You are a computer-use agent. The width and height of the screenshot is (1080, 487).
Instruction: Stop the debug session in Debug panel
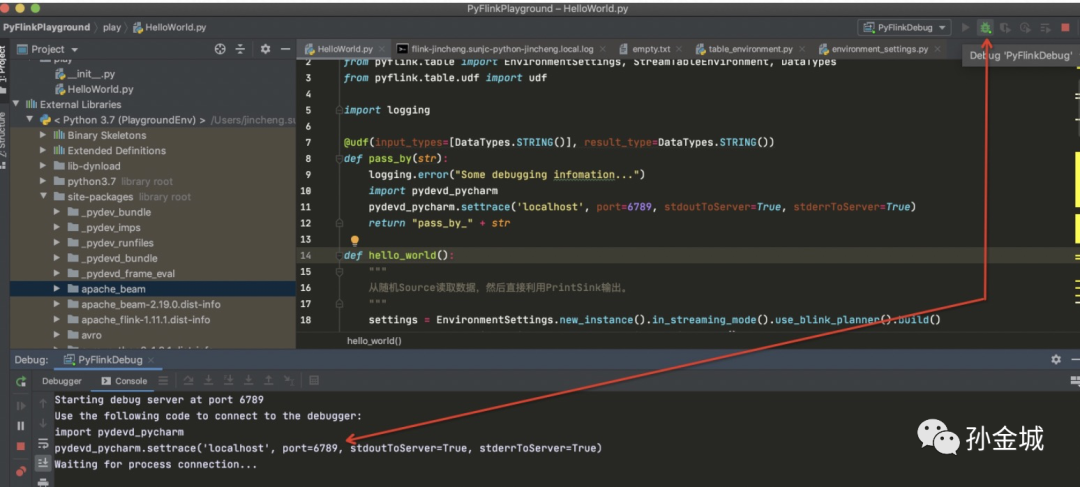(21, 446)
